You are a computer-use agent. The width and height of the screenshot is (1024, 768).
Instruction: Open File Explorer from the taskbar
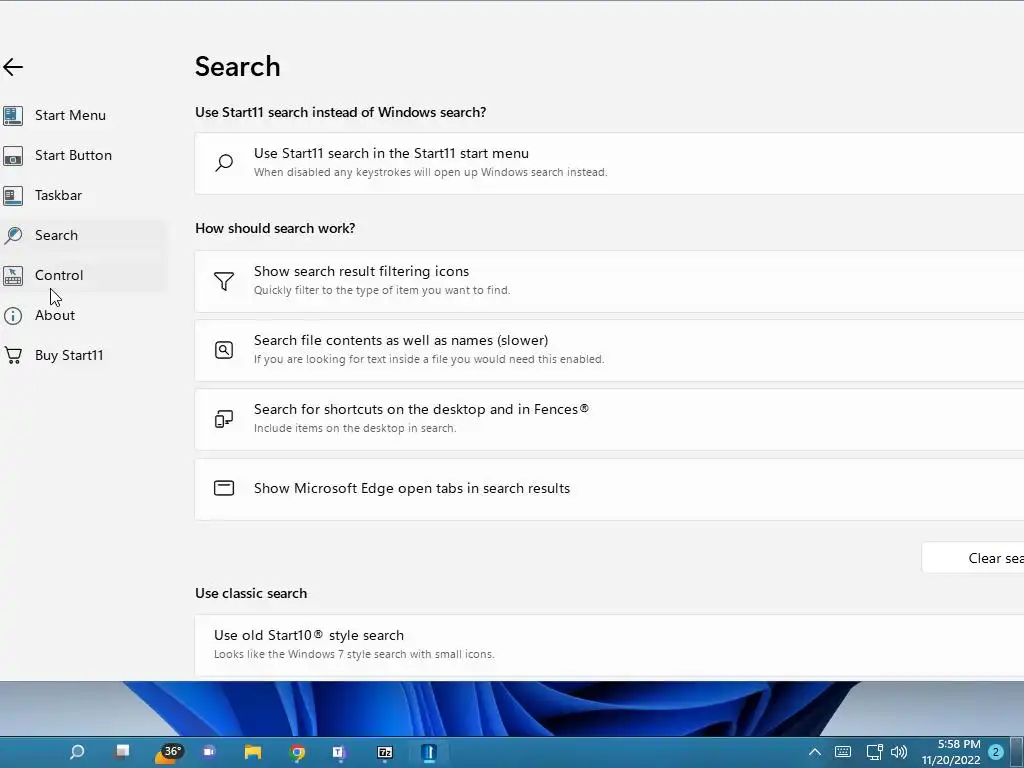coord(253,752)
